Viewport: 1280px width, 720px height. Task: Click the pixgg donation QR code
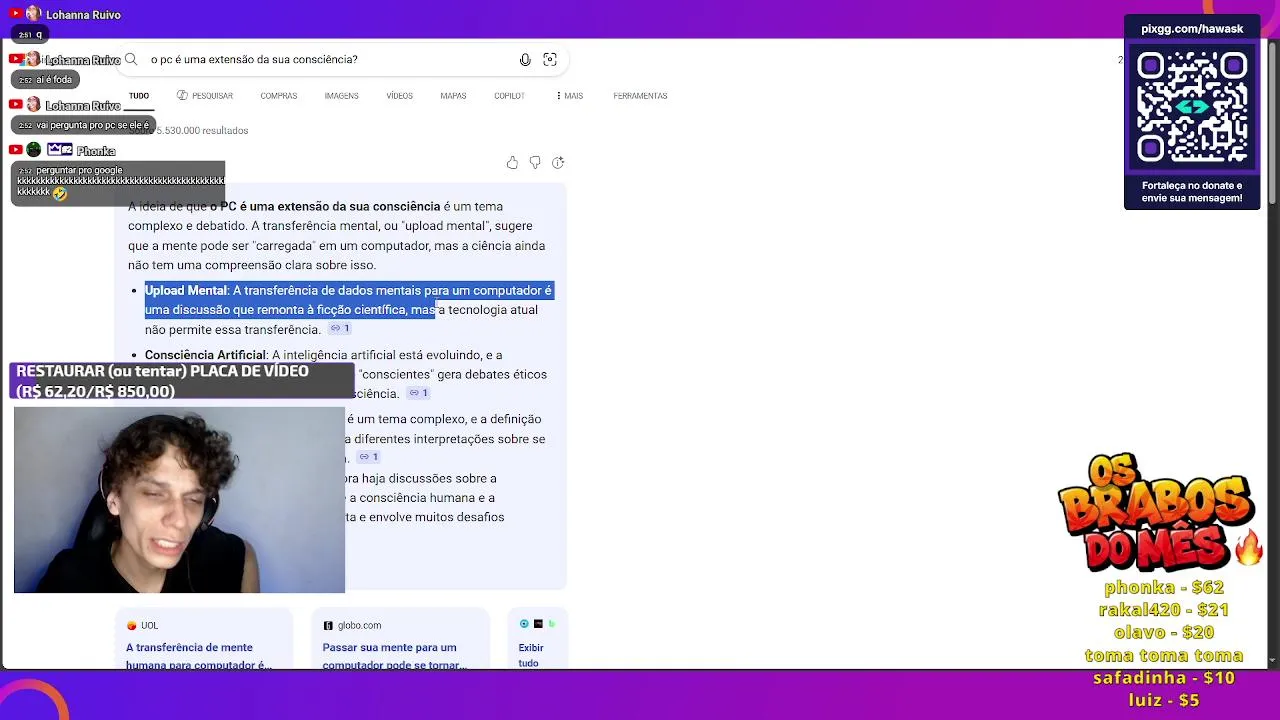1192,106
